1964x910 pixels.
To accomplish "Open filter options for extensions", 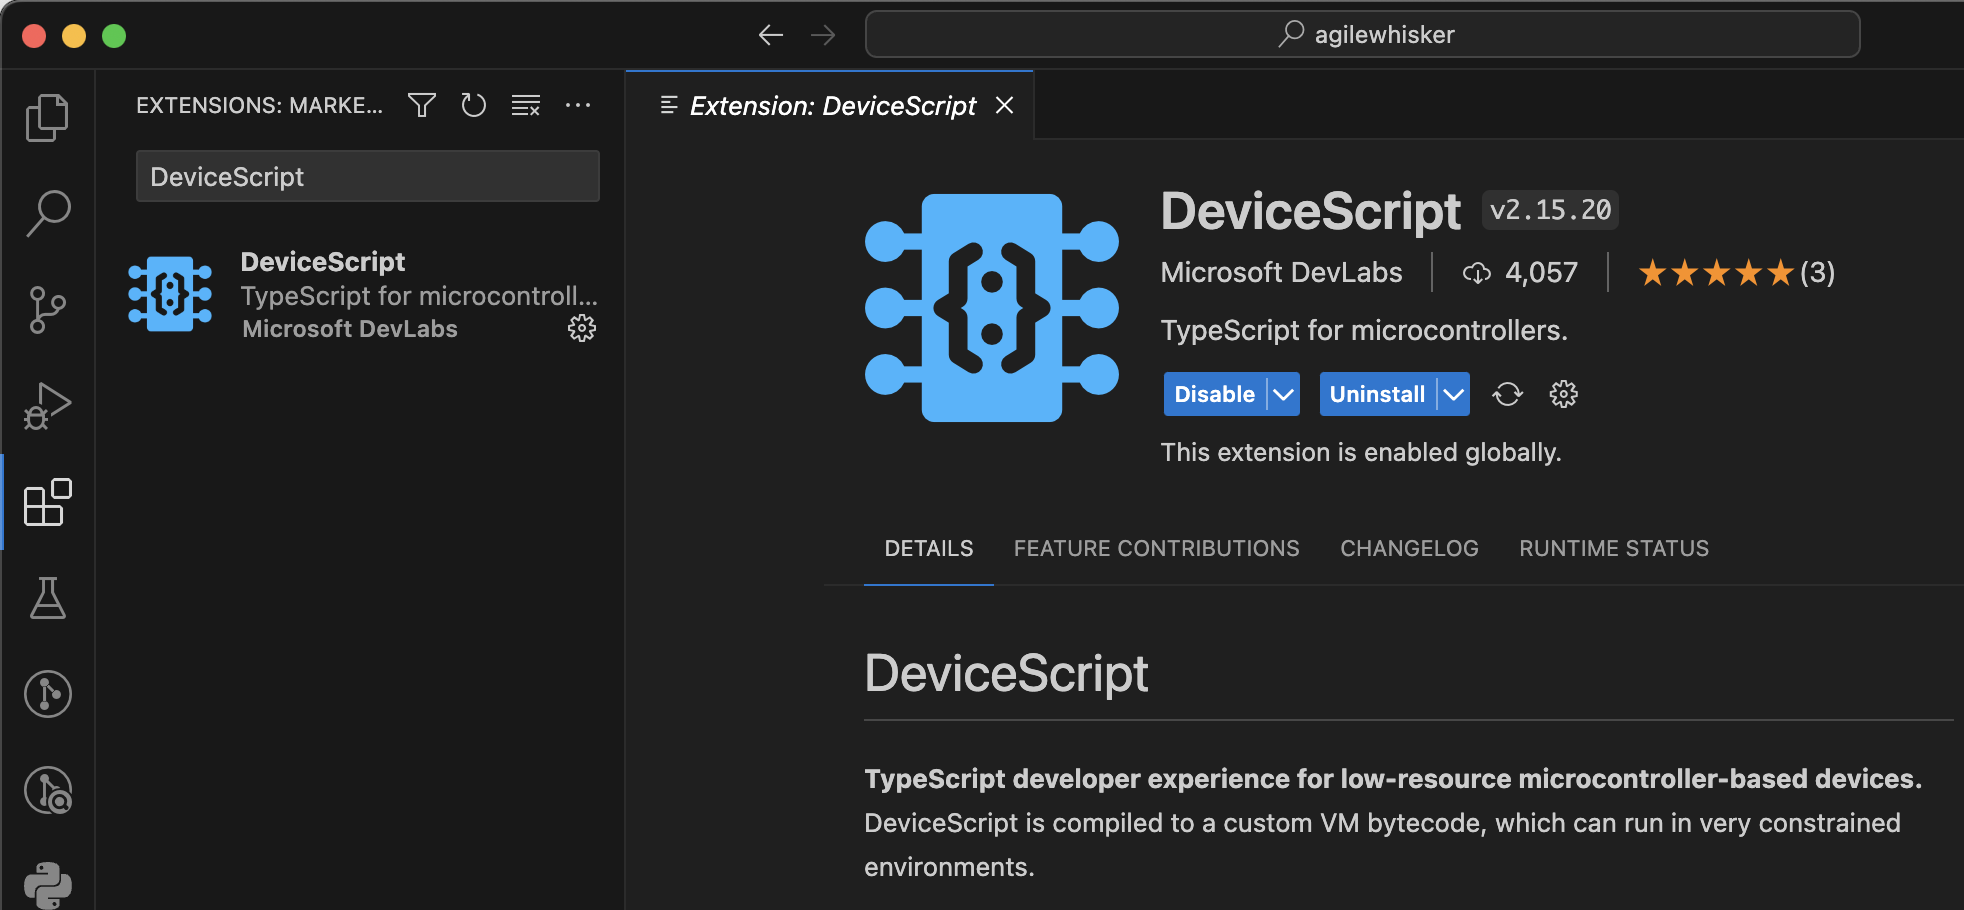I will pos(421,105).
